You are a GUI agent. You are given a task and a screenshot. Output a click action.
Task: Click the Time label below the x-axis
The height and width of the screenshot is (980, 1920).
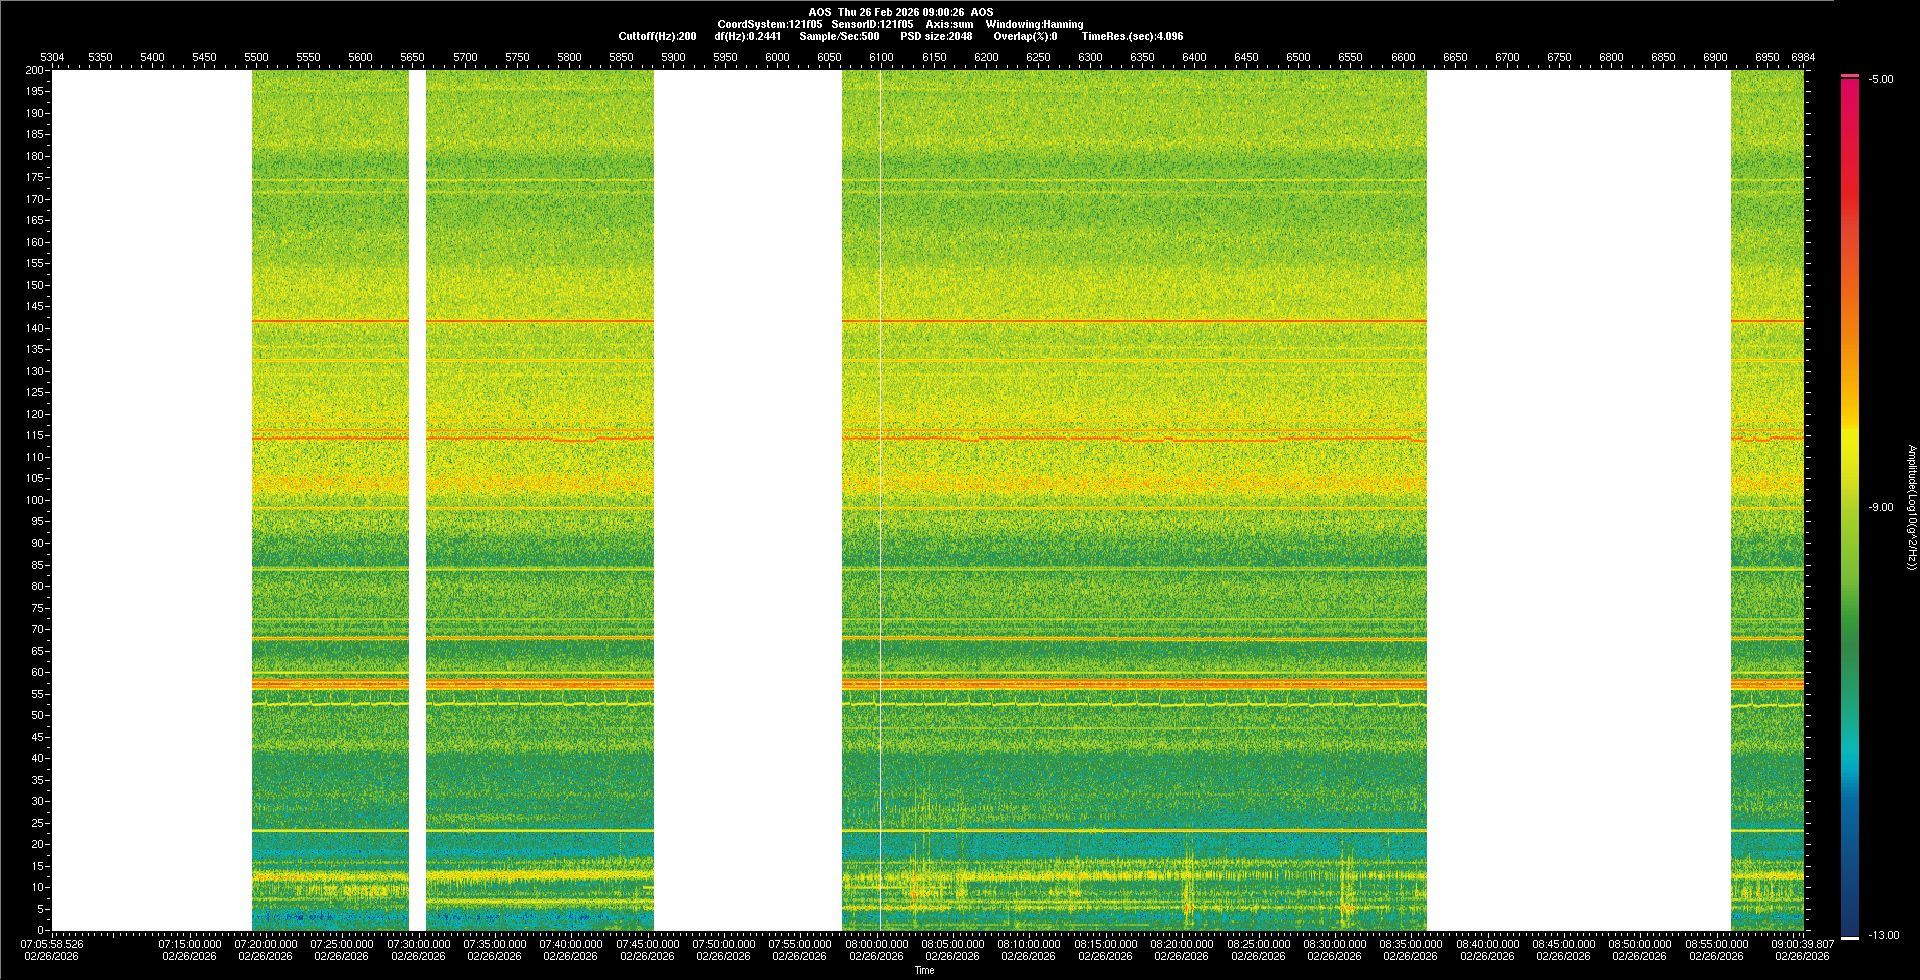[x=924, y=970]
